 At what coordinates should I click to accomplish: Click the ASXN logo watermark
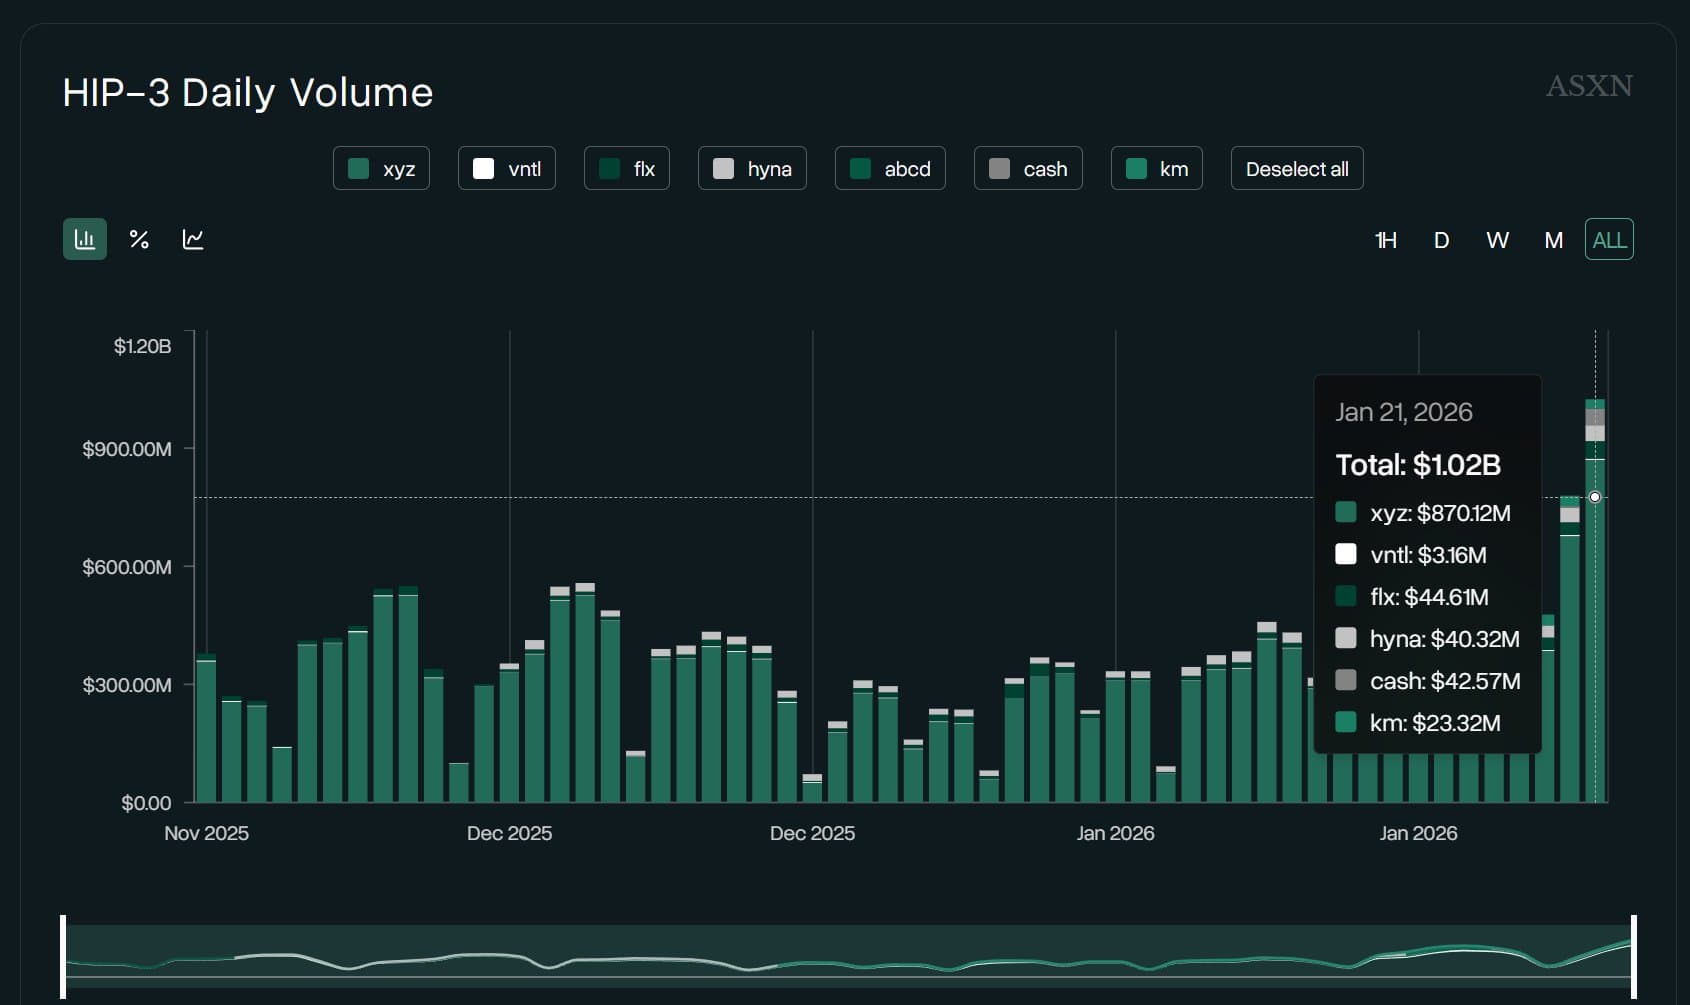pyautogui.click(x=1588, y=86)
